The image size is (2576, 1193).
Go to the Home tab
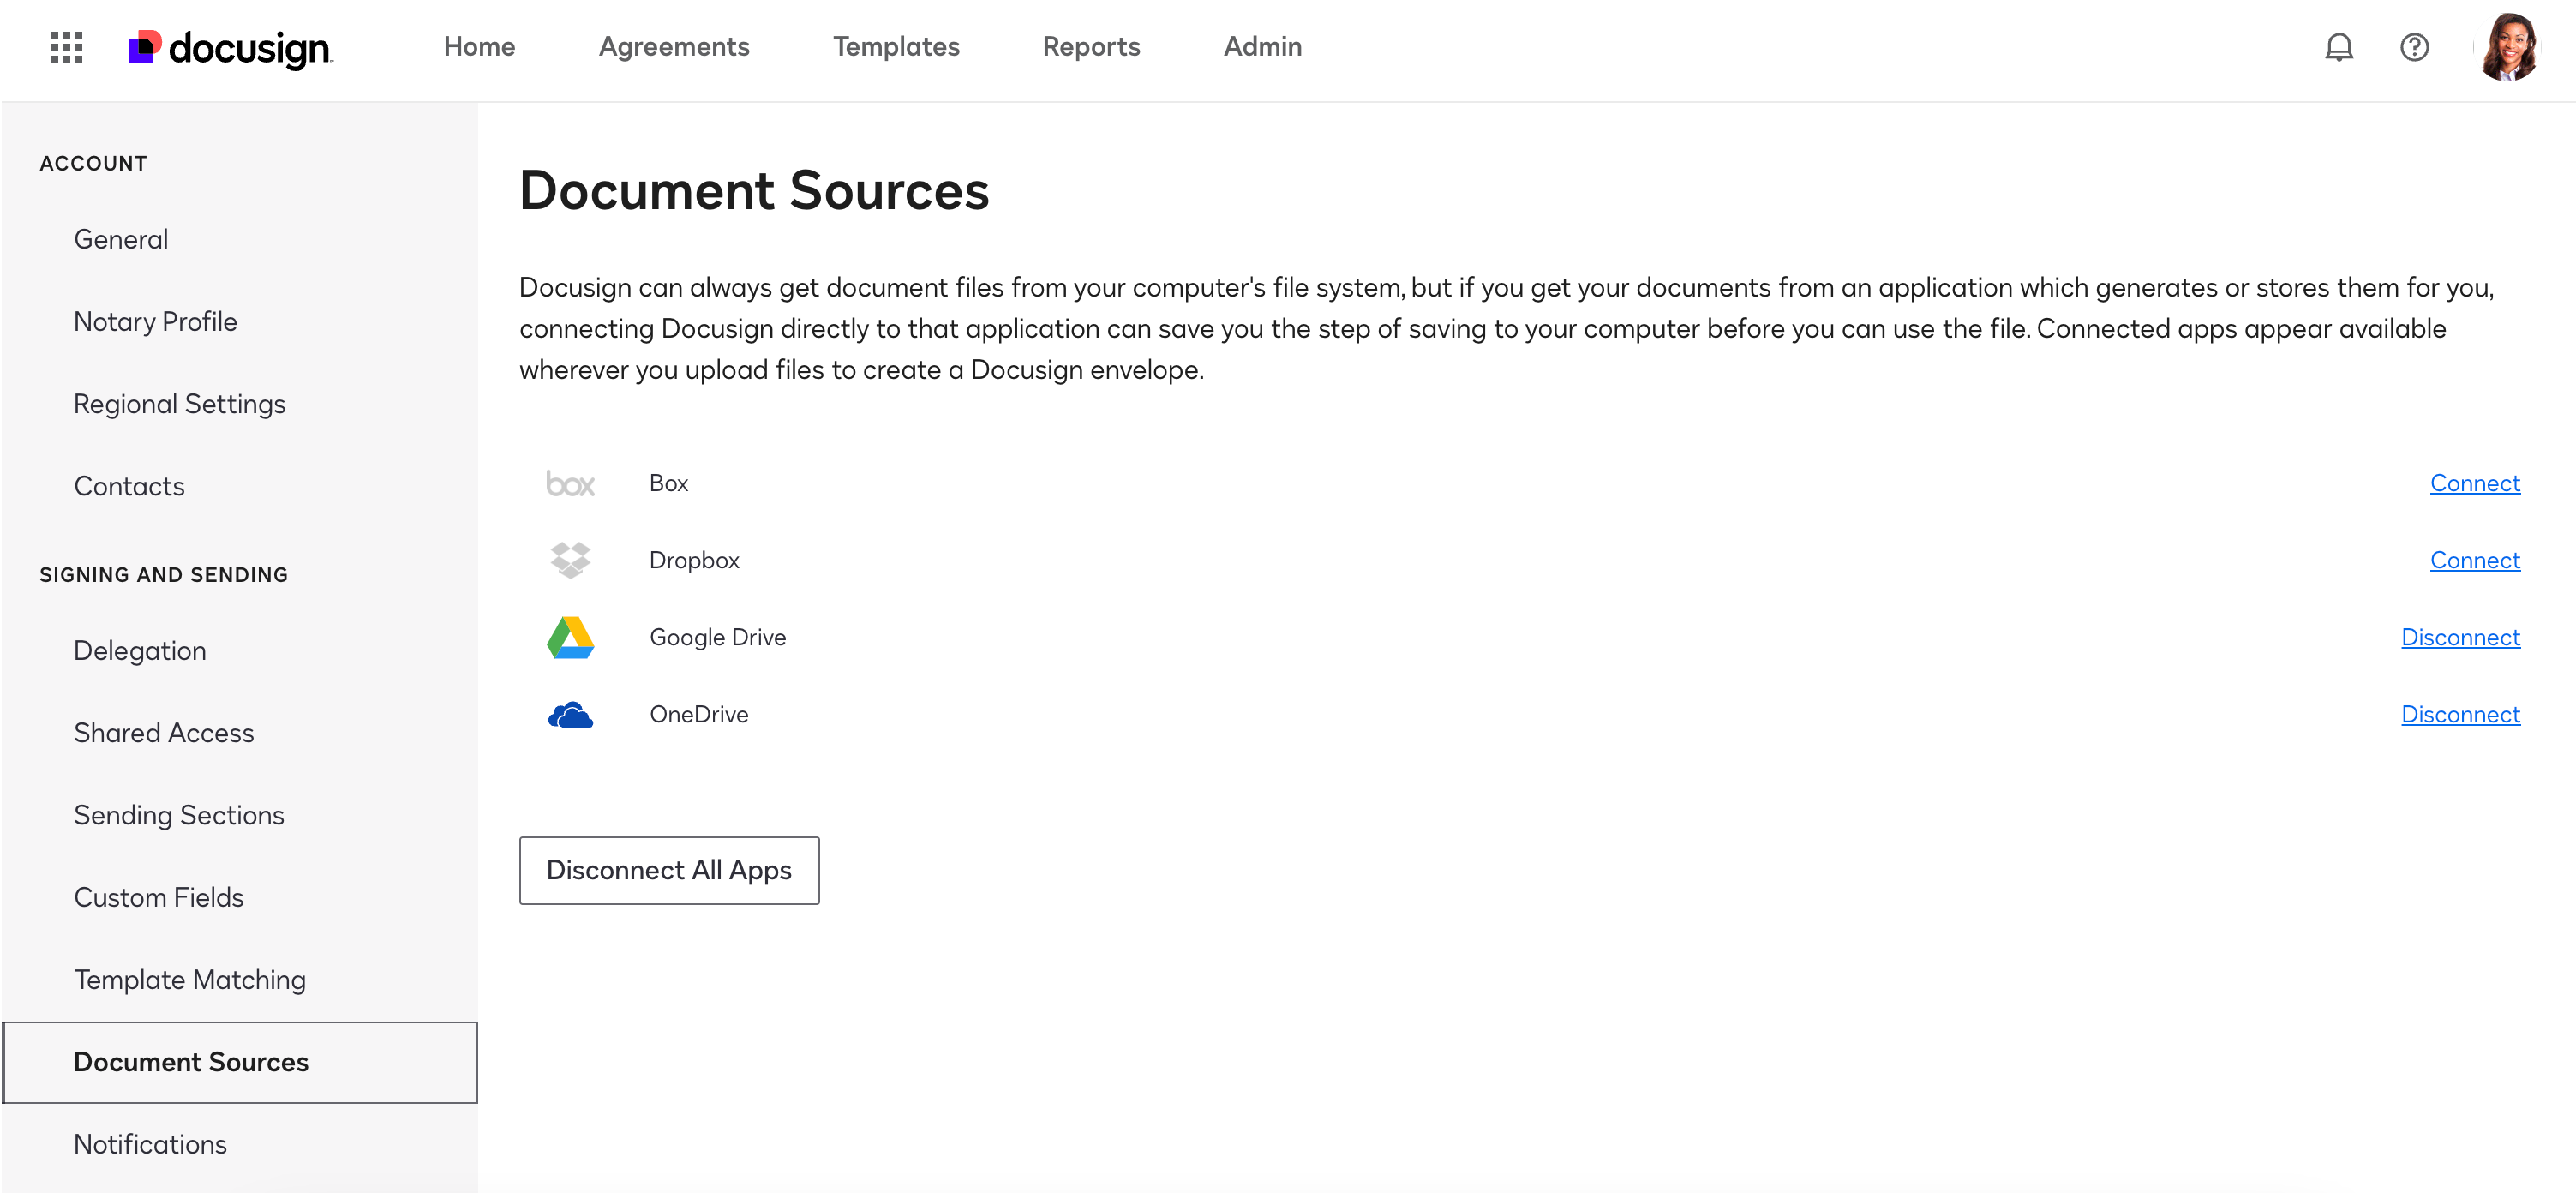point(479,47)
